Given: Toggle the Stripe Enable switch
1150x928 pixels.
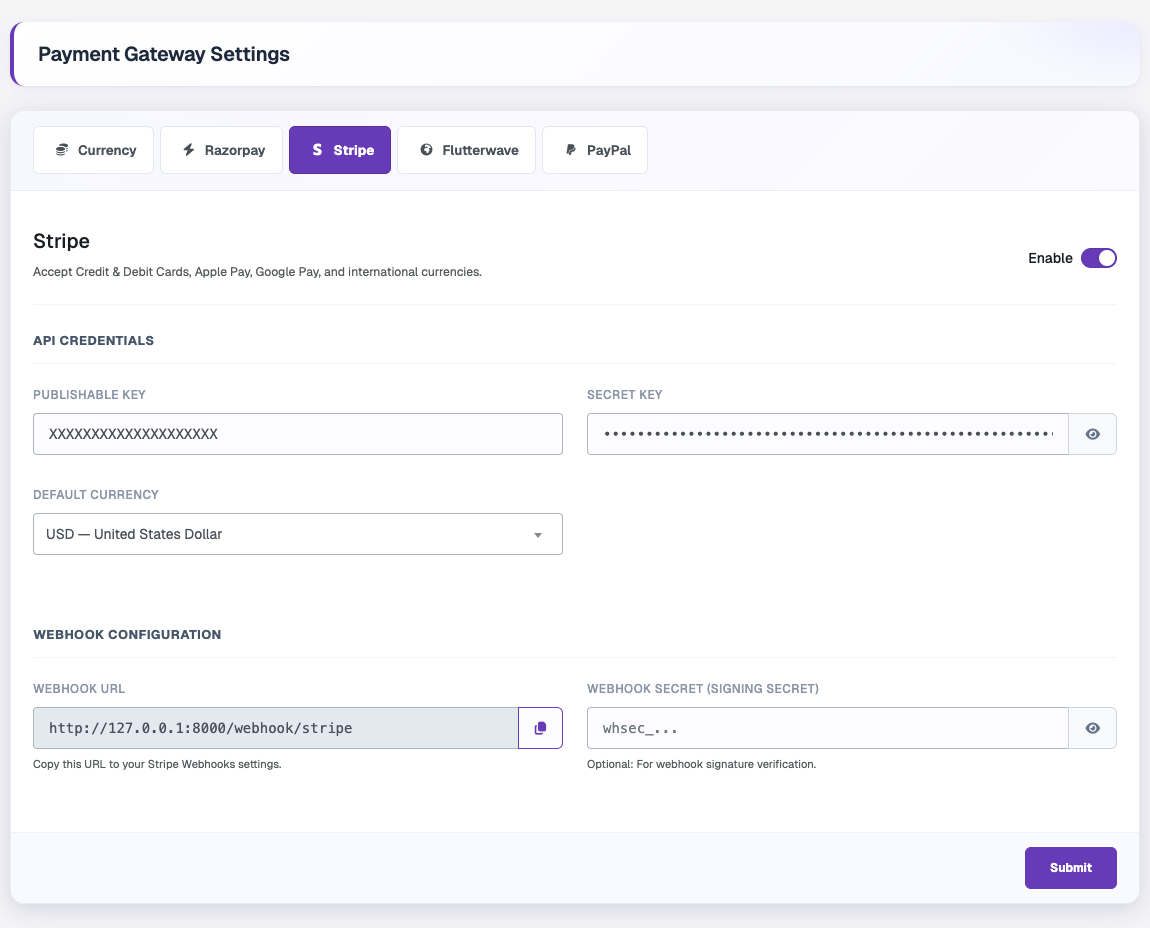Looking at the screenshot, I should click(1099, 258).
